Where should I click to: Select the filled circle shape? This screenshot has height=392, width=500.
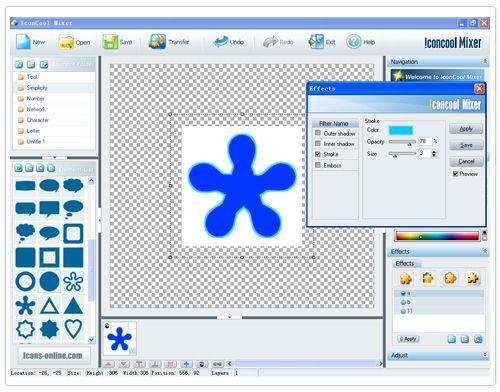pyautogui.click(x=49, y=282)
